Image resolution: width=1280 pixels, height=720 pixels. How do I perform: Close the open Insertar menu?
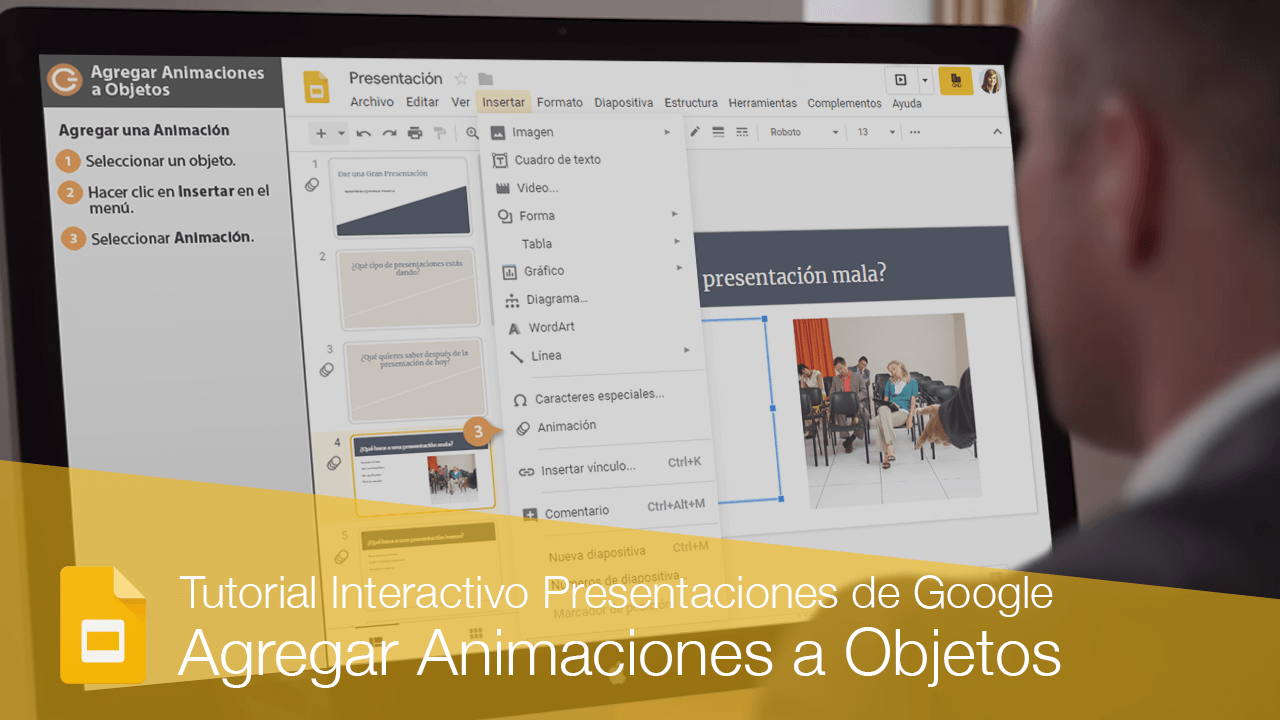[x=503, y=102]
